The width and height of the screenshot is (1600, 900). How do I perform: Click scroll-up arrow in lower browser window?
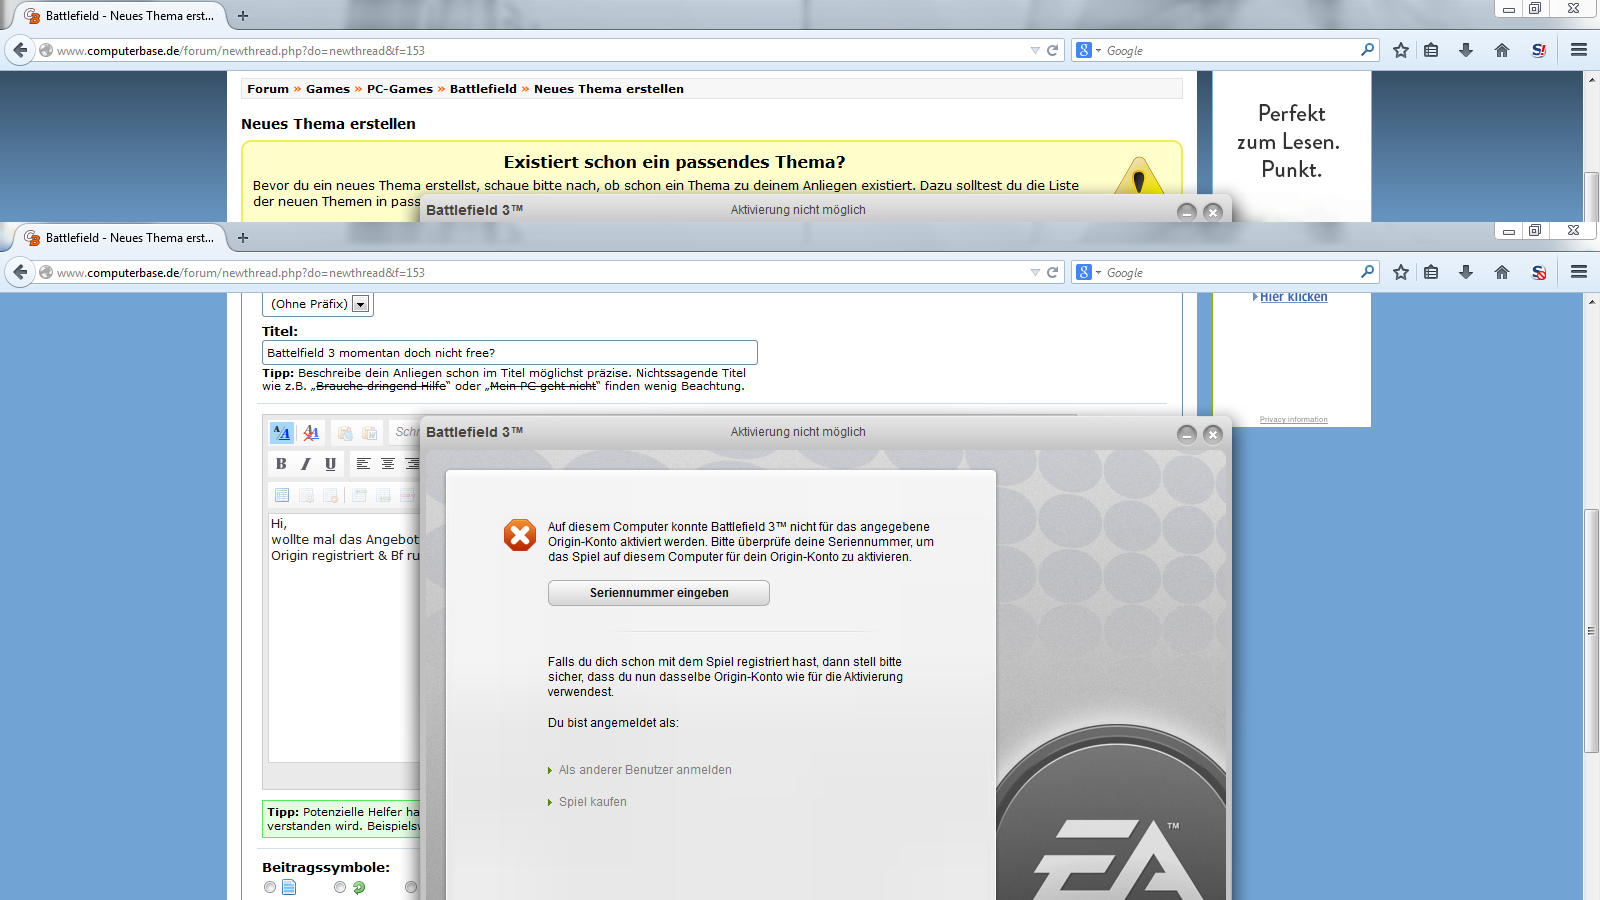pyautogui.click(x=1591, y=301)
